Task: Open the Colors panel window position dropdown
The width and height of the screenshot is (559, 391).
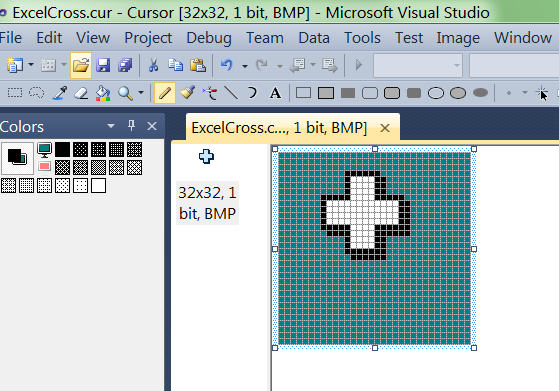Action: [111, 126]
